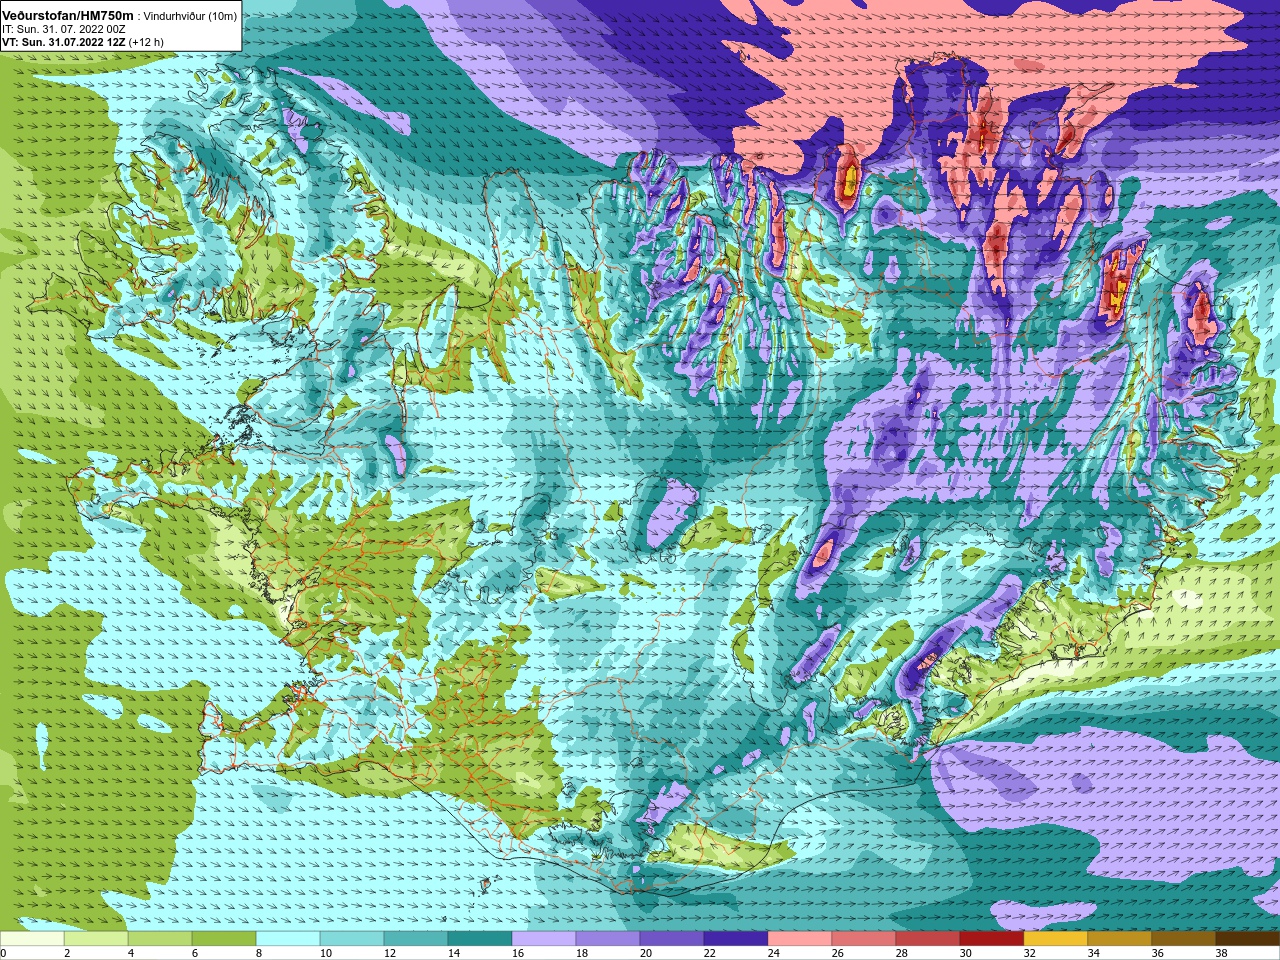
Task: Pick the pink swatch between 24 and 26
Action: pos(800,938)
